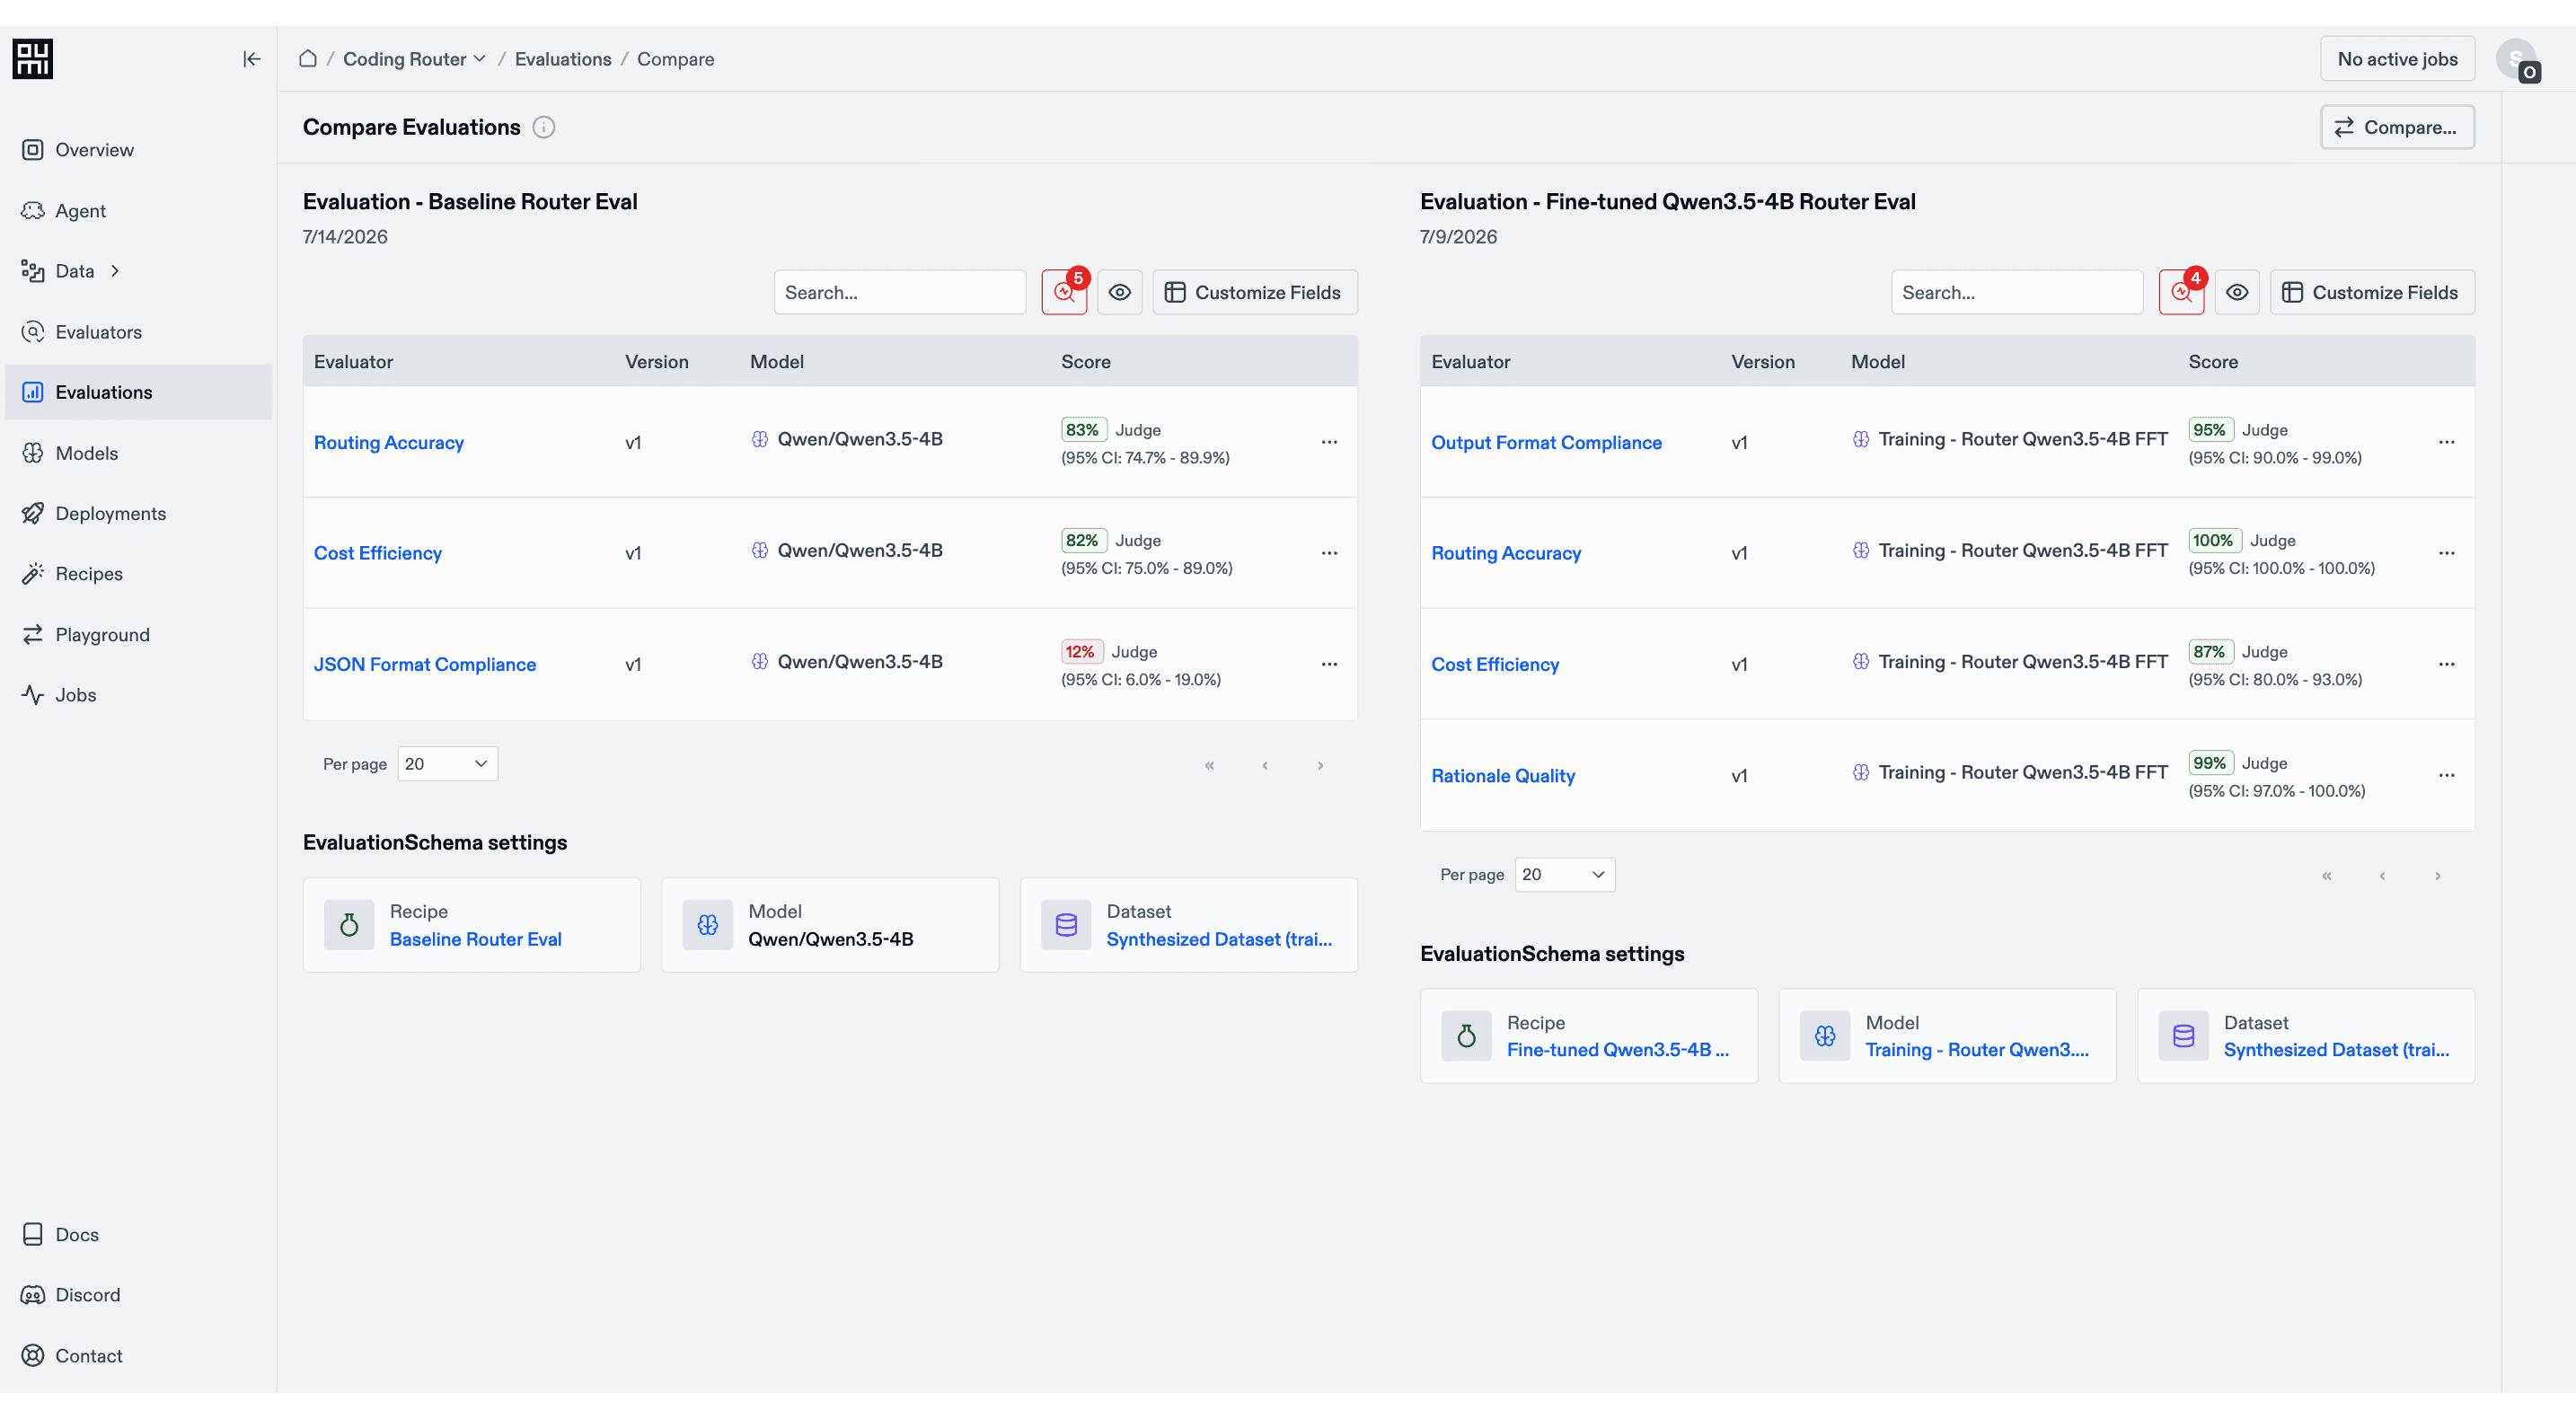Click the Oumi logo icon
2576x1419 pixels.
(33, 59)
